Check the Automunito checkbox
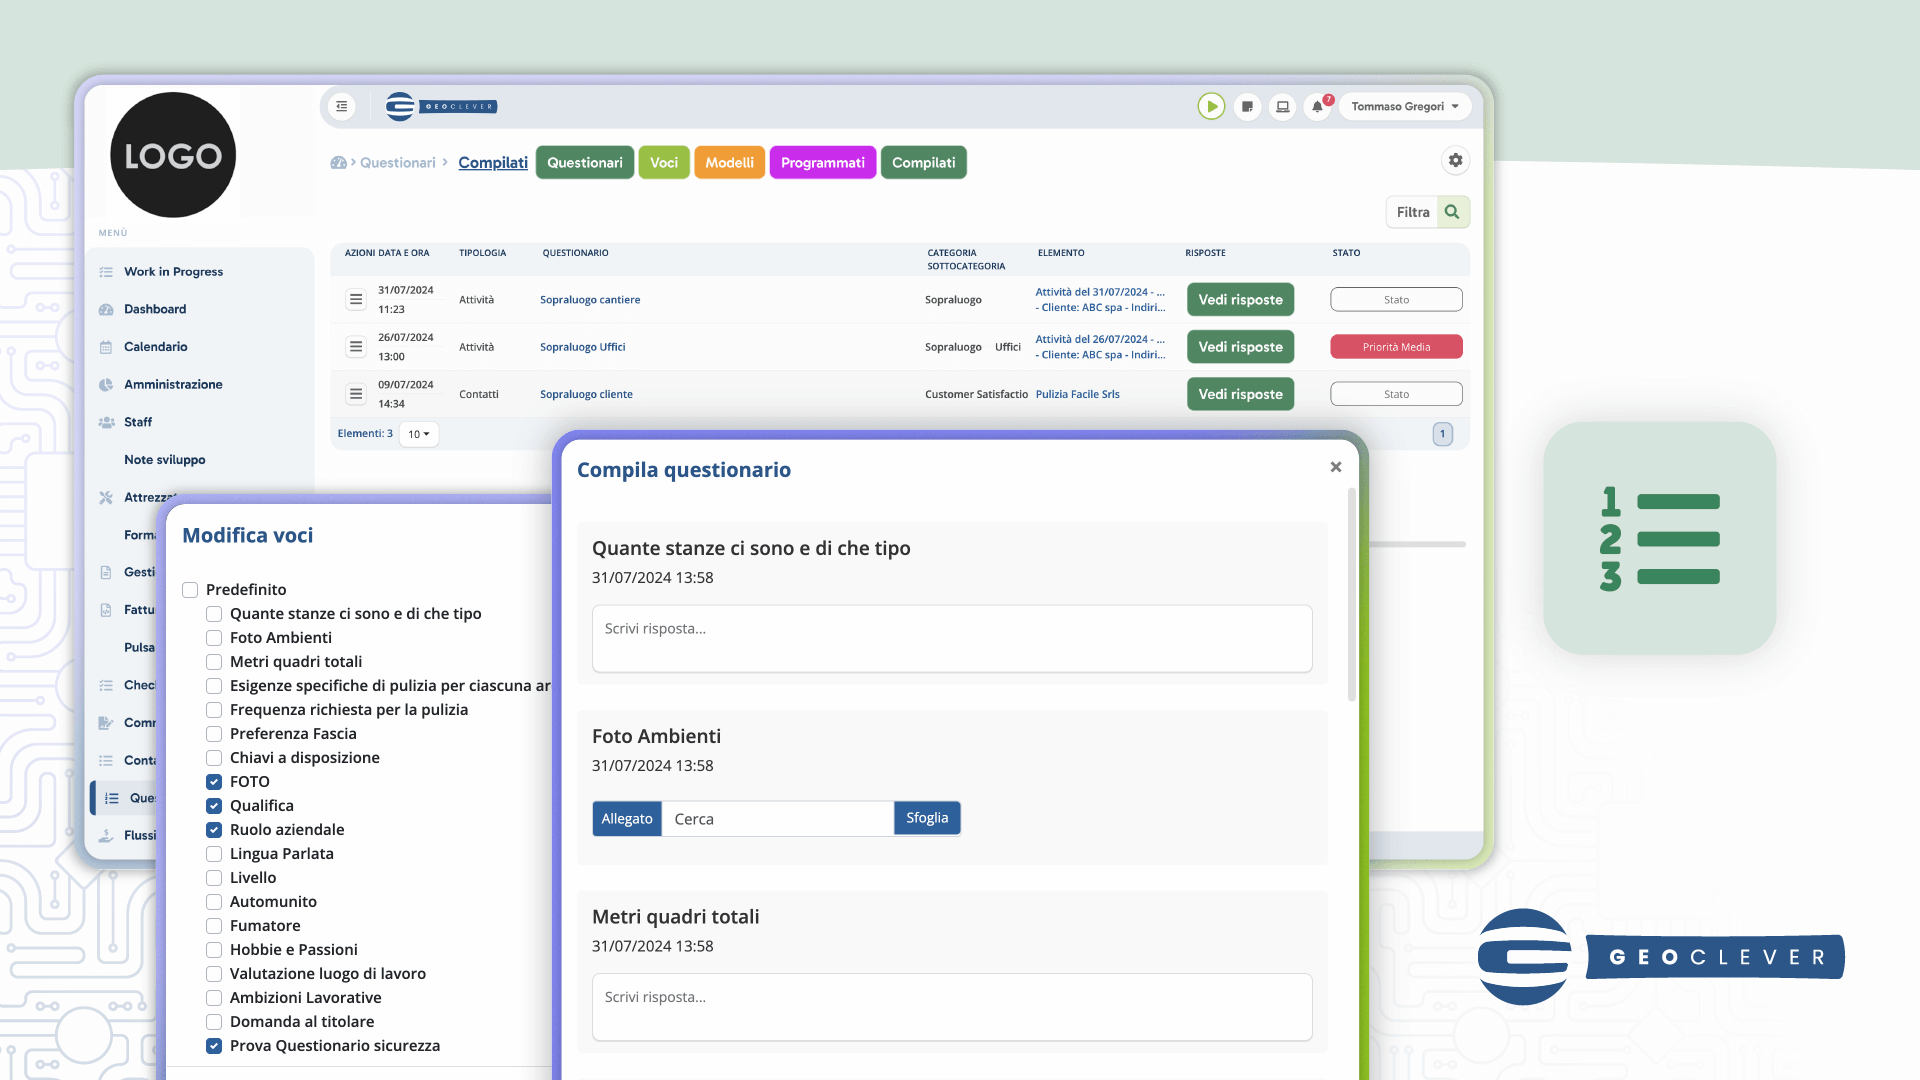Viewport: 1920px width, 1080px height. (x=214, y=902)
